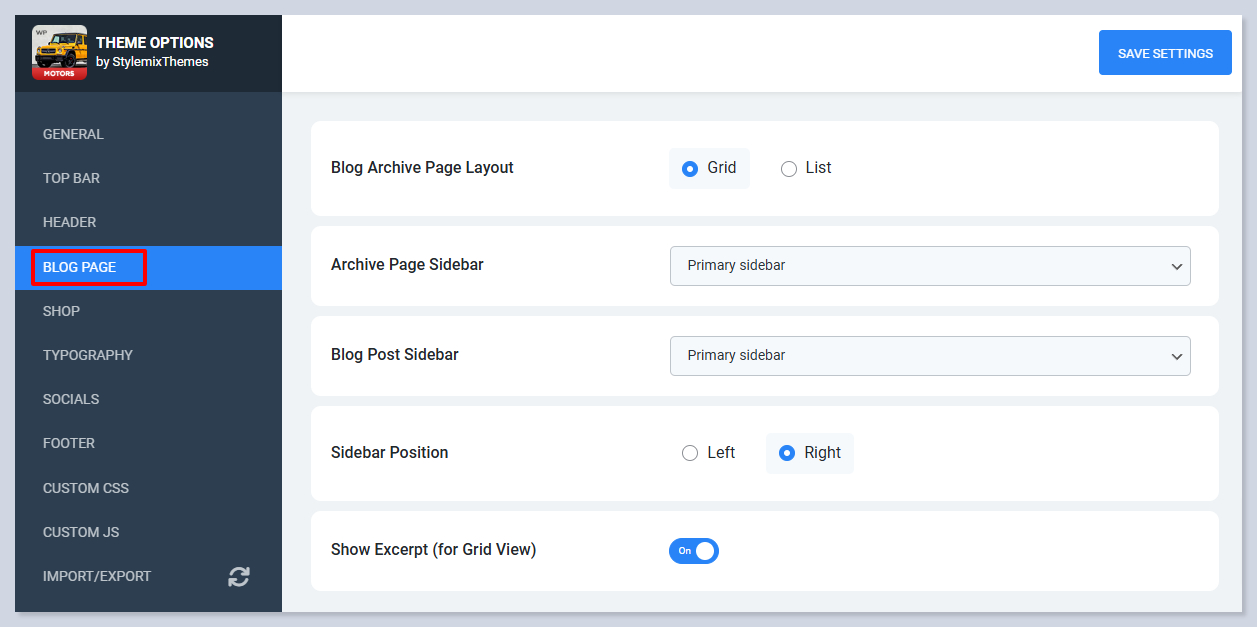Image resolution: width=1257 pixels, height=627 pixels.
Task: Choose Left sidebar position
Action: 690,453
